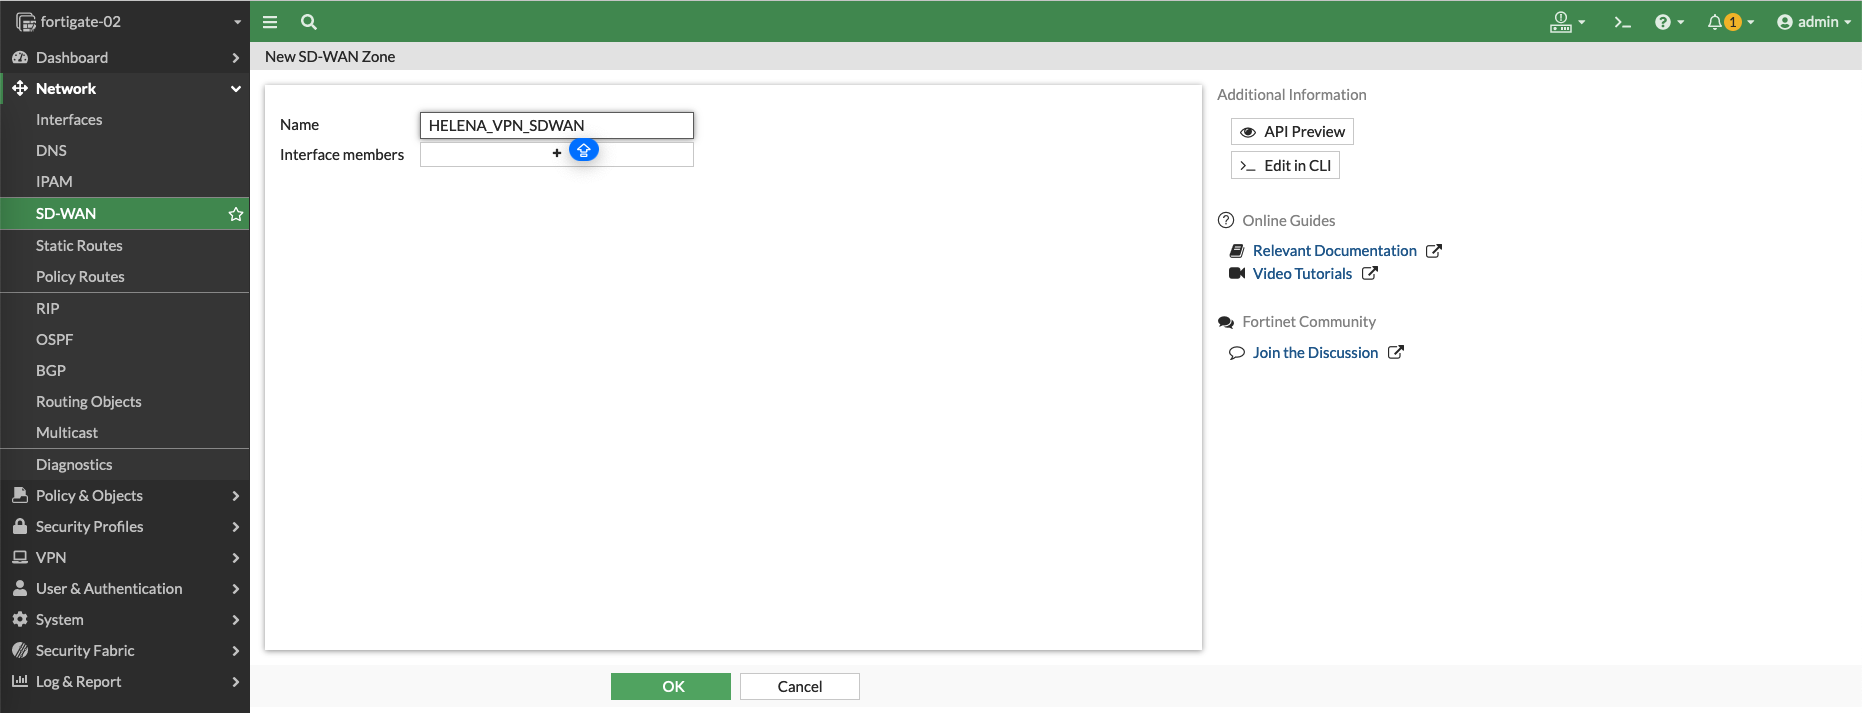This screenshot has height=713, width=1862.
Task: Go to Static Routes menu item
Action: coord(79,246)
